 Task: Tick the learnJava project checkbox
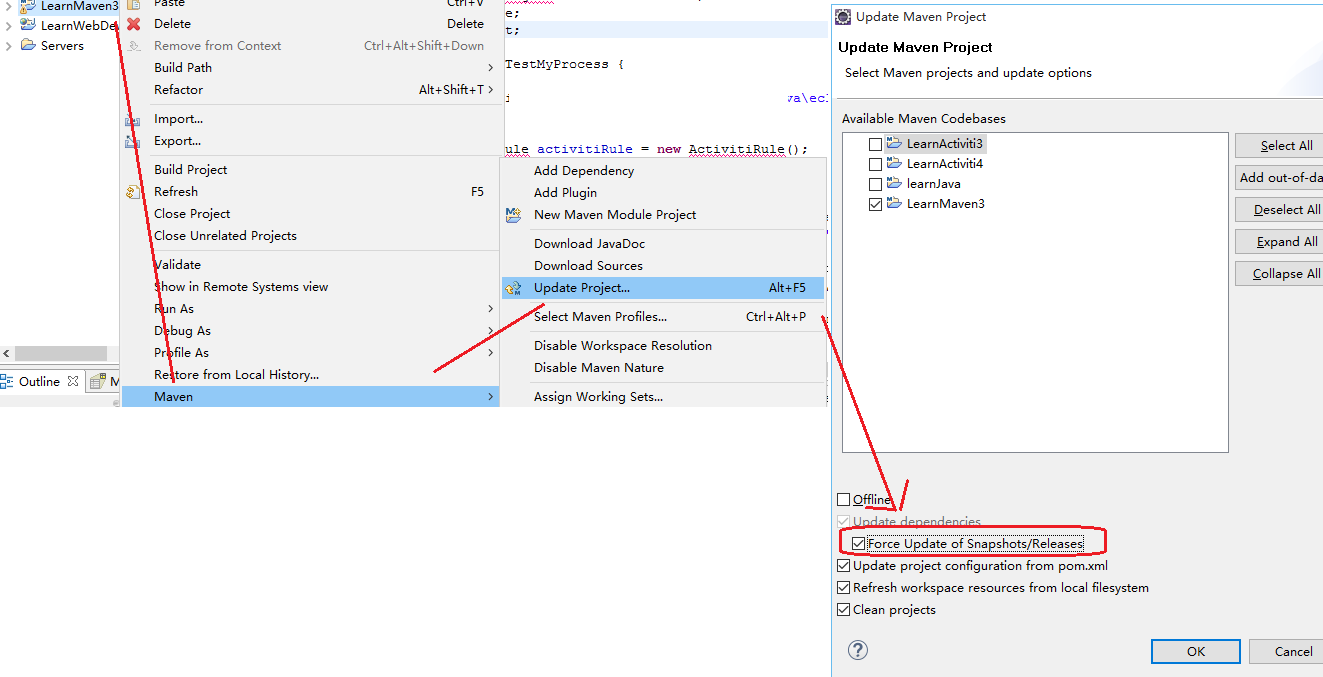(876, 184)
